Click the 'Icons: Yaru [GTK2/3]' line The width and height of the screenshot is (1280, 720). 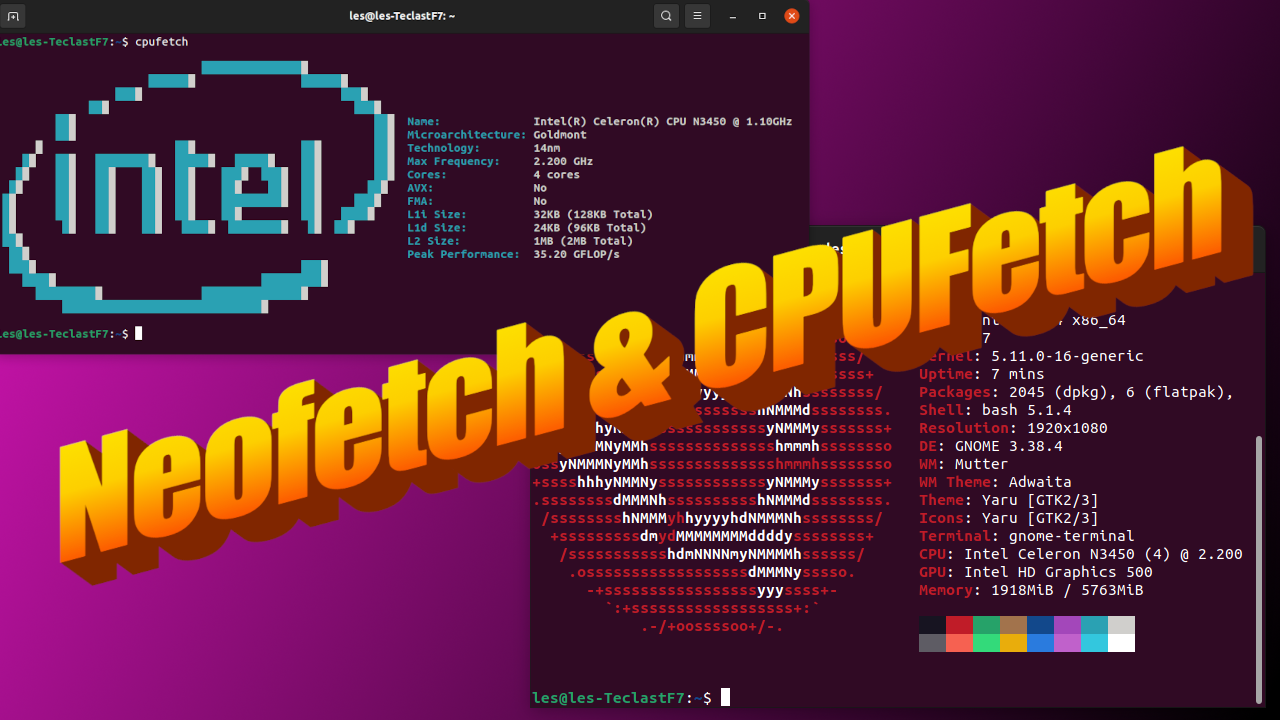1009,518
